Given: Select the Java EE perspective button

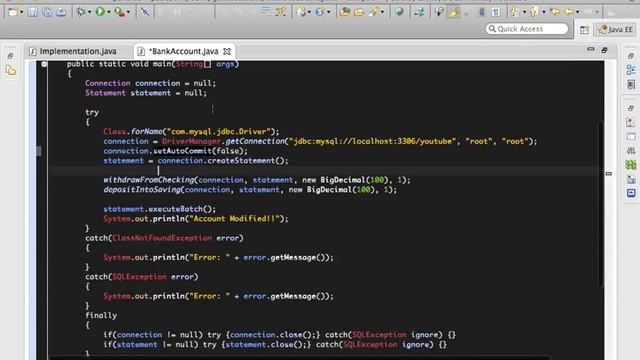Looking at the screenshot, I should pyautogui.click(x=616, y=29).
